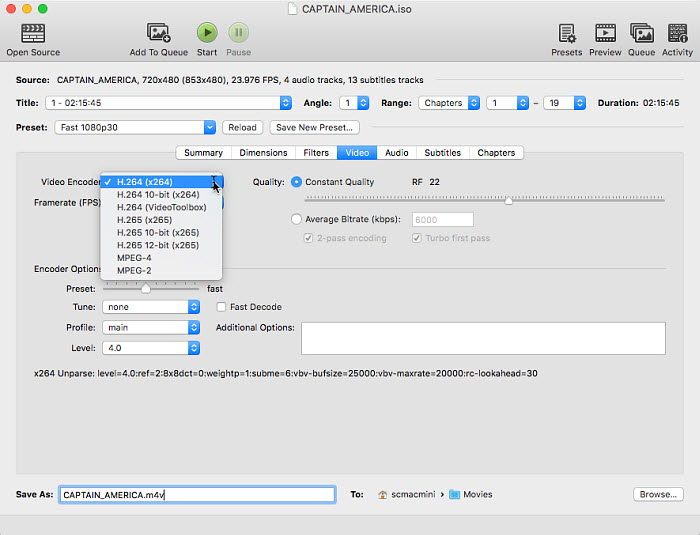The width and height of the screenshot is (700, 535).
Task: Open the Activity log icon
Action: point(677,33)
